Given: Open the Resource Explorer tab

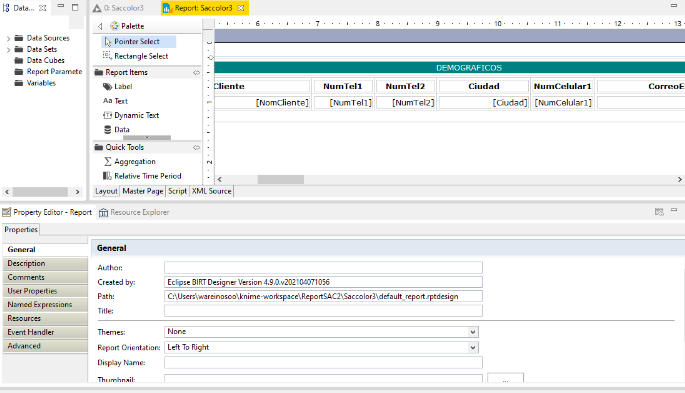Looking at the screenshot, I should pyautogui.click(x=134, y=212).
